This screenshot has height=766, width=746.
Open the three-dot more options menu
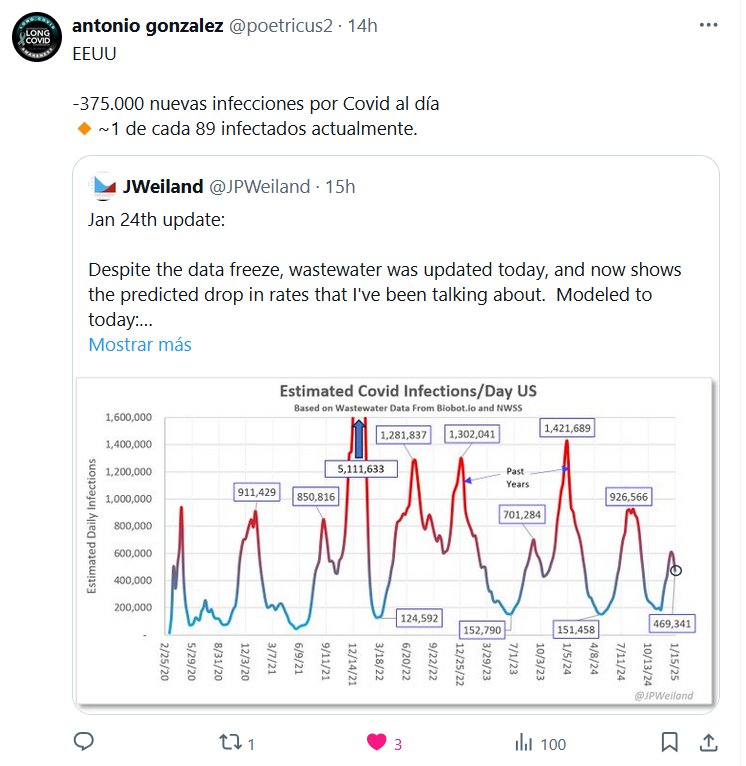(x=707, y=27)
